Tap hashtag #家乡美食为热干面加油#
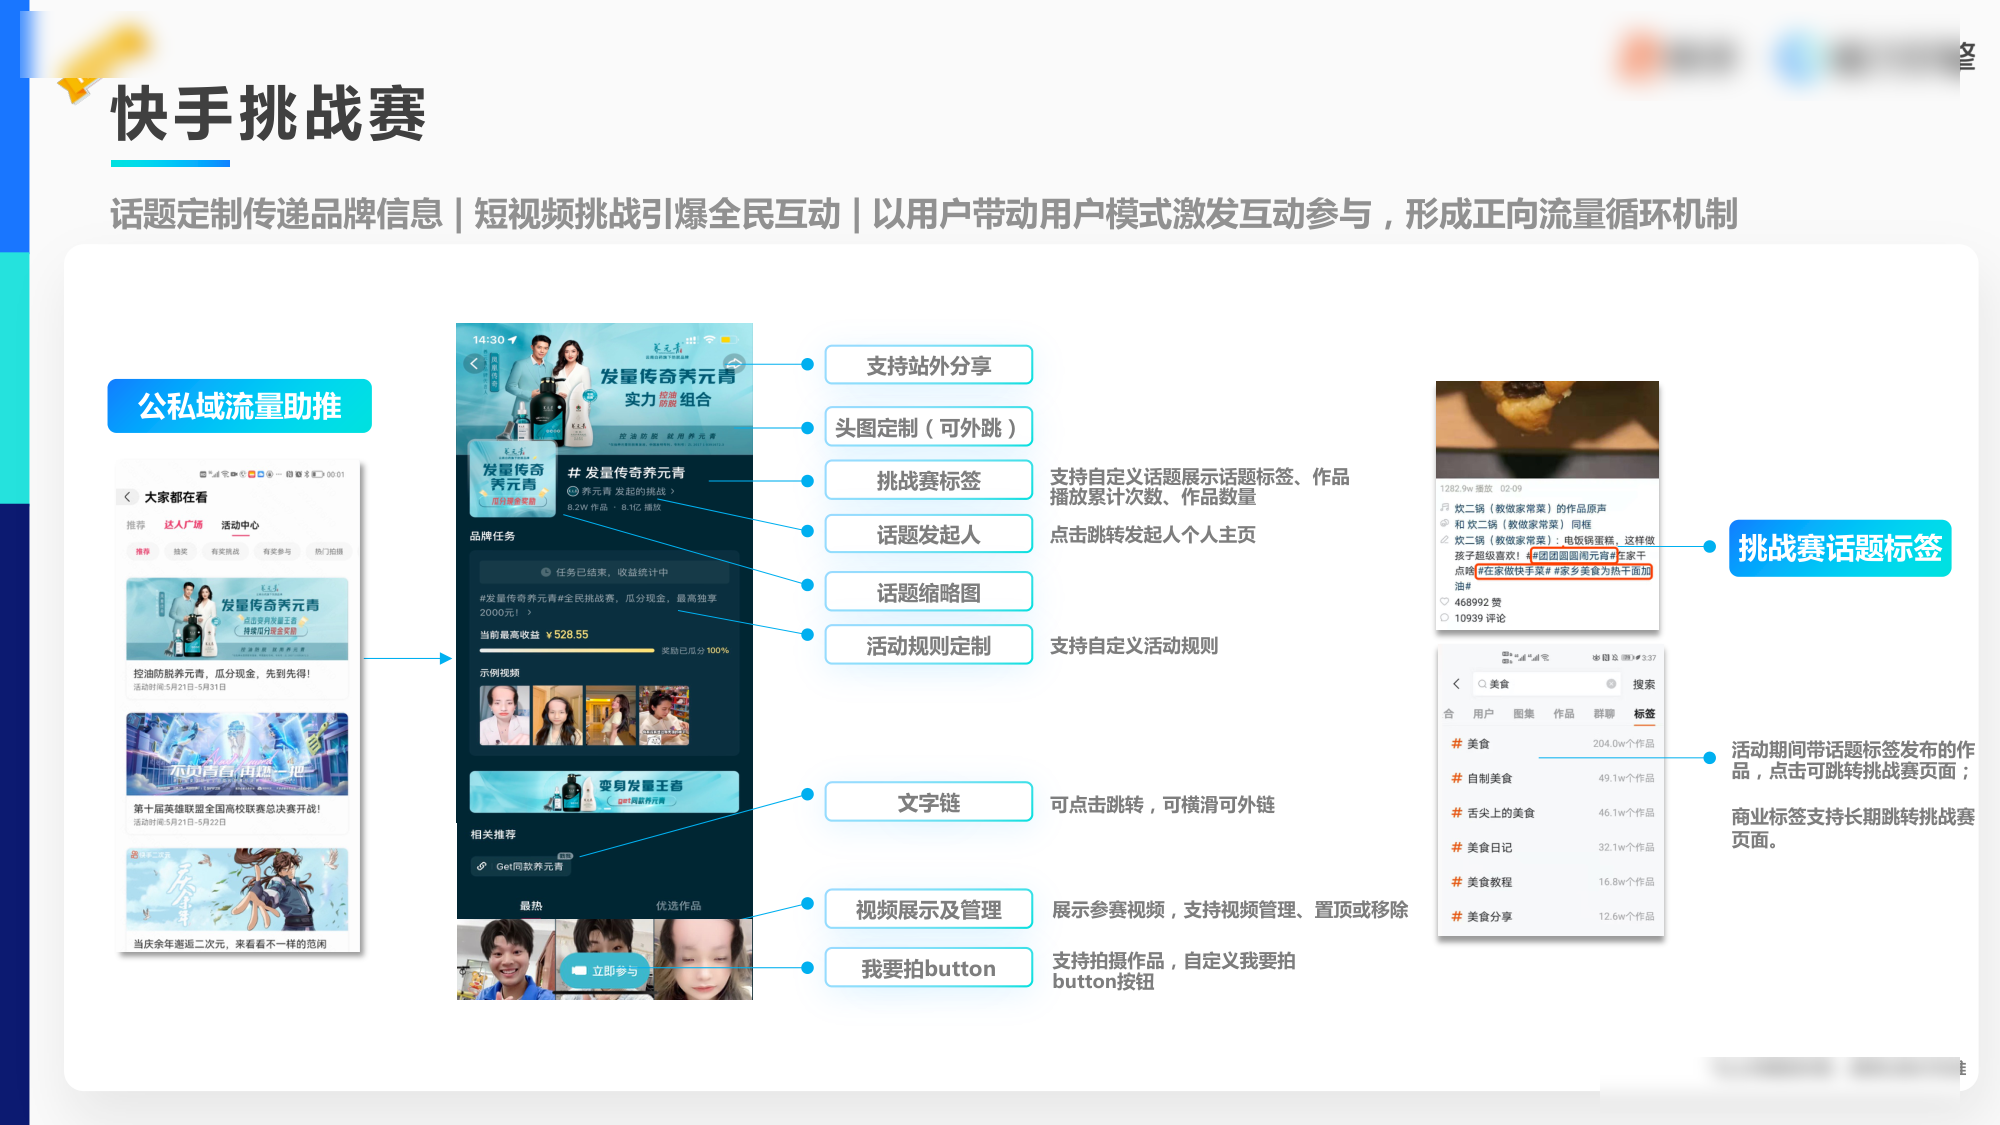 [1603, 571]
